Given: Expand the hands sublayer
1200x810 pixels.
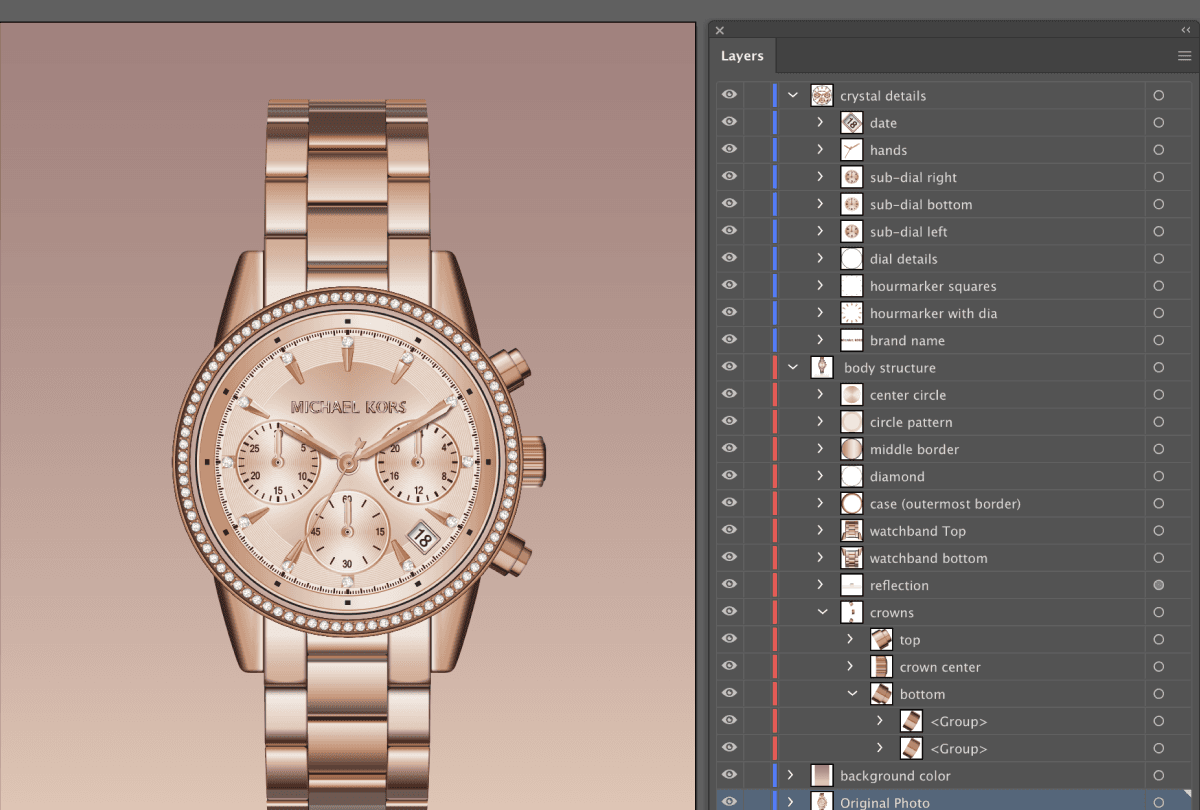Looking at the screenshot, I should click(x=820, y=149).
